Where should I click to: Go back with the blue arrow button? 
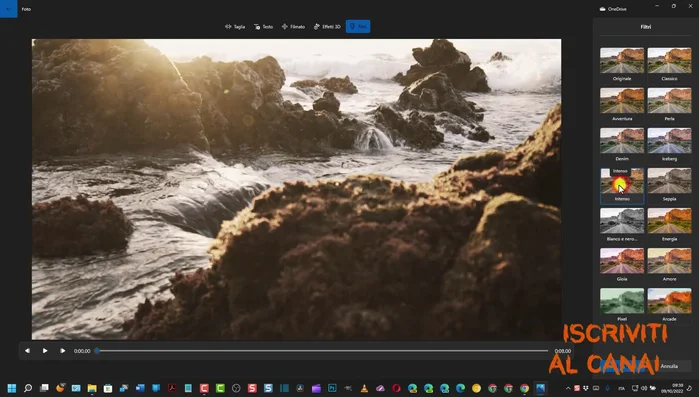click(8, 9)
